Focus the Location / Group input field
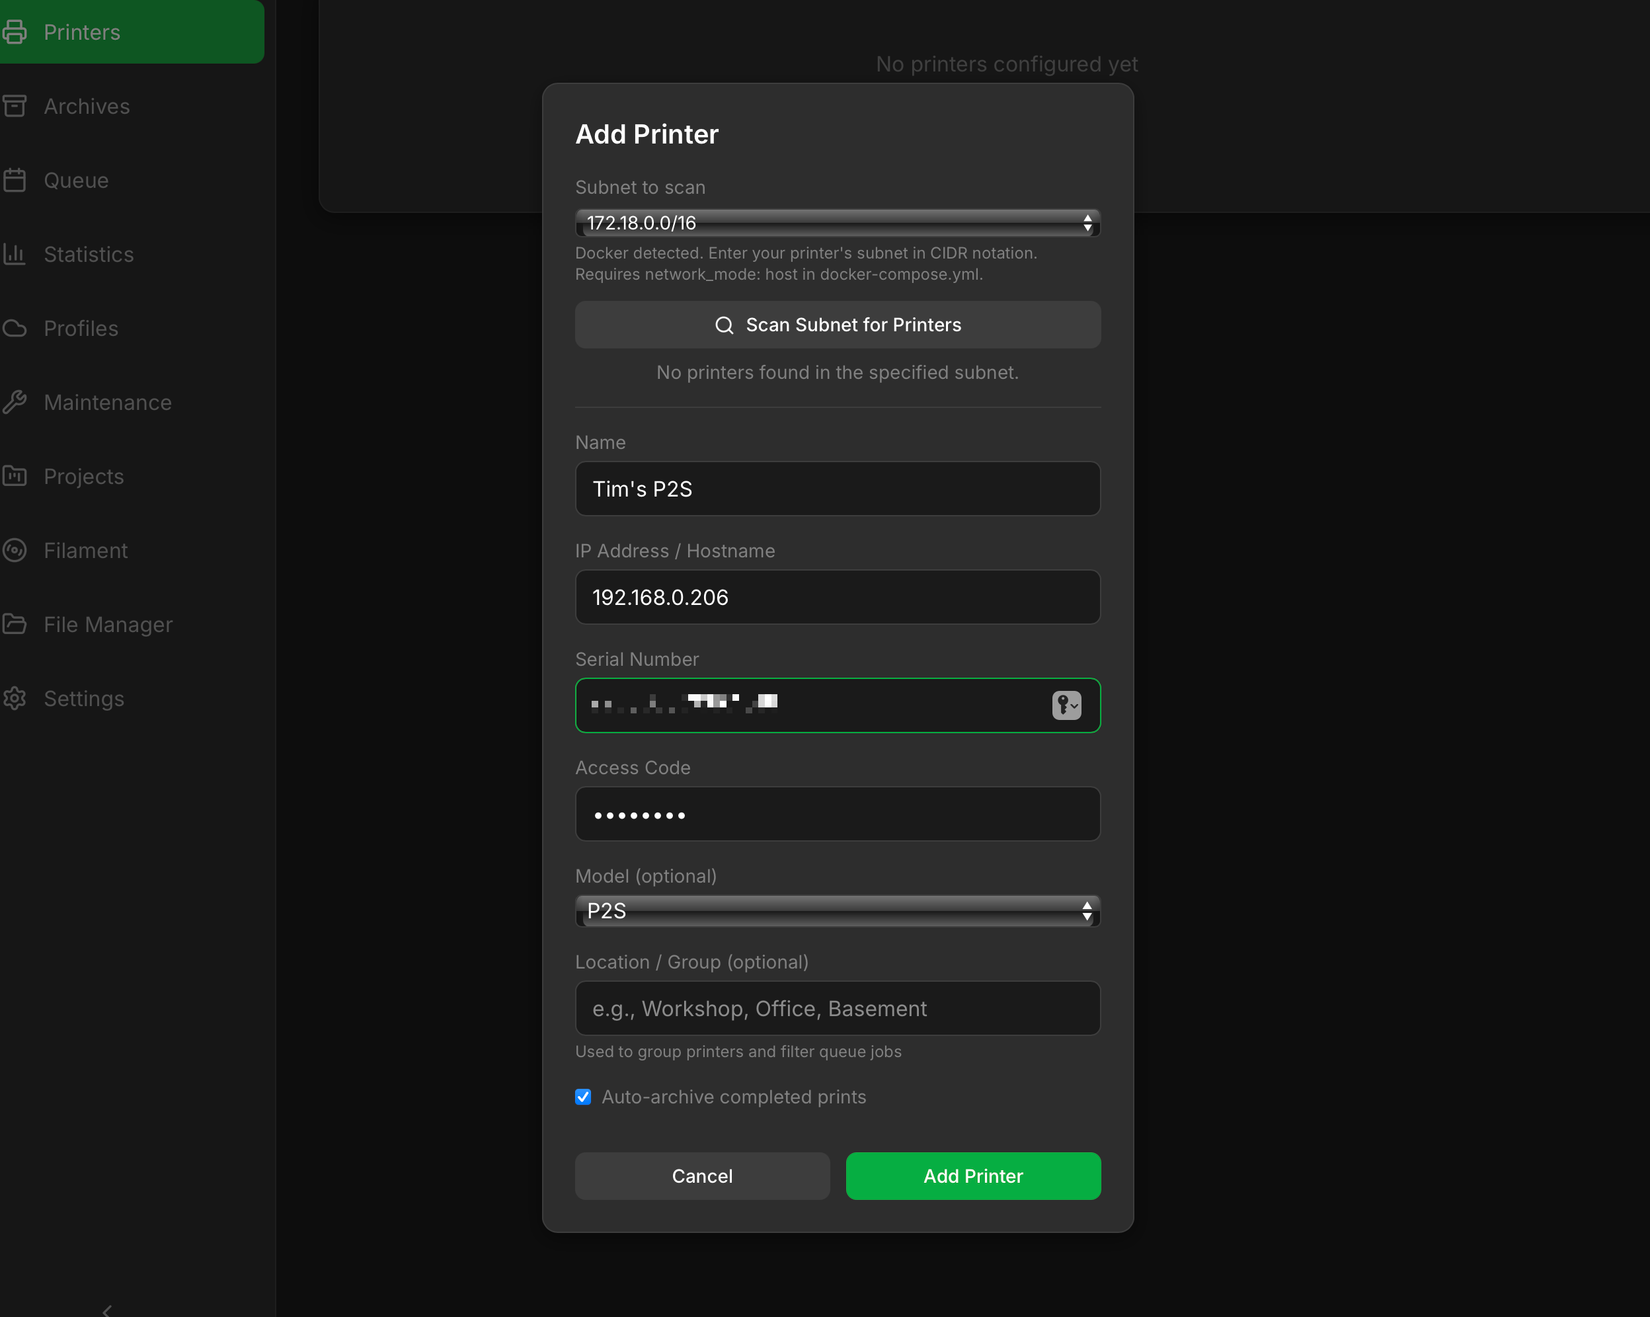Screen dimensions: 1650x1317 coord(837,1008)
